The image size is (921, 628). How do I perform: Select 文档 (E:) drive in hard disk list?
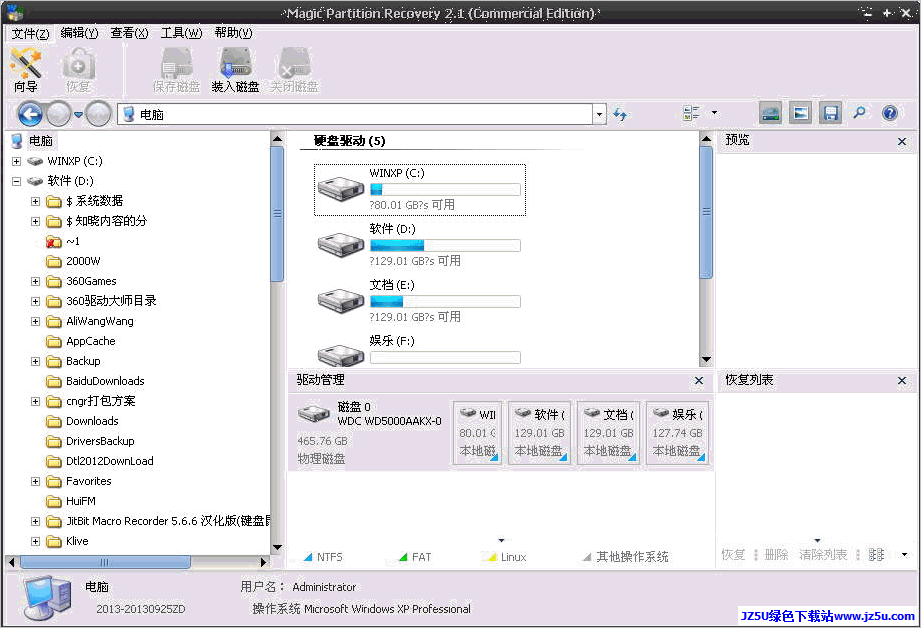click(x=419, y=301)
